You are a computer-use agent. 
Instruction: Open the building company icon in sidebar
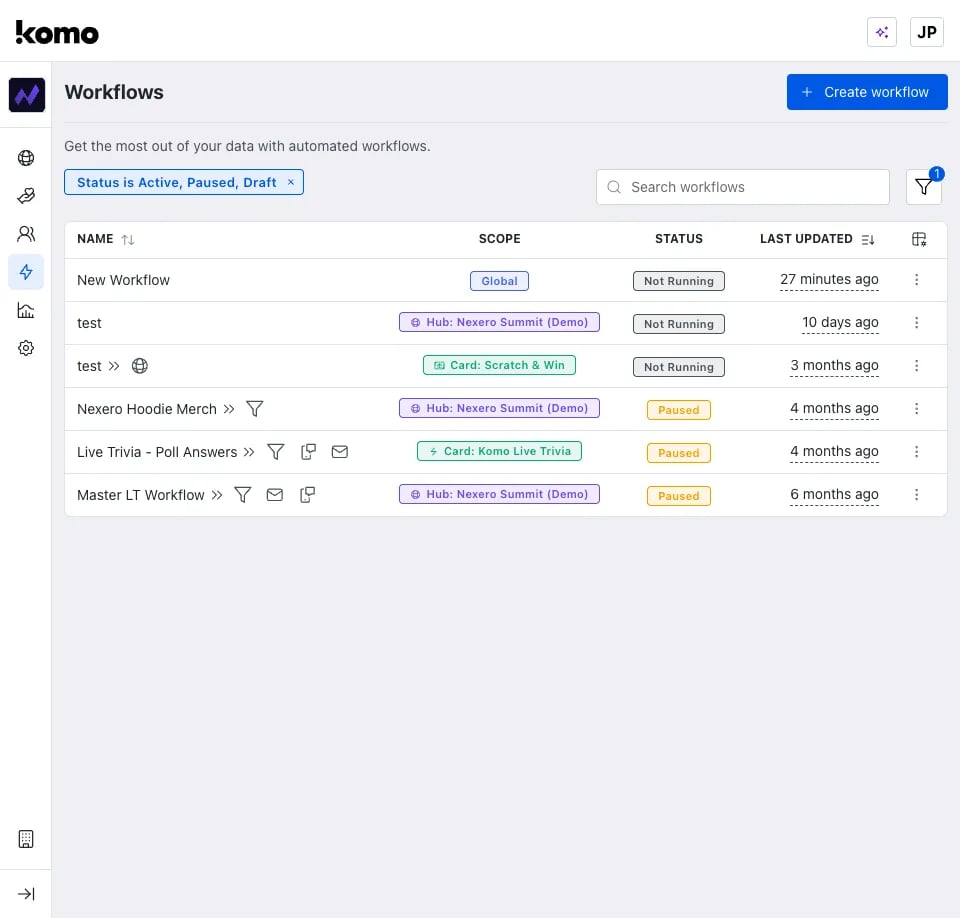(x=26, y=838)
